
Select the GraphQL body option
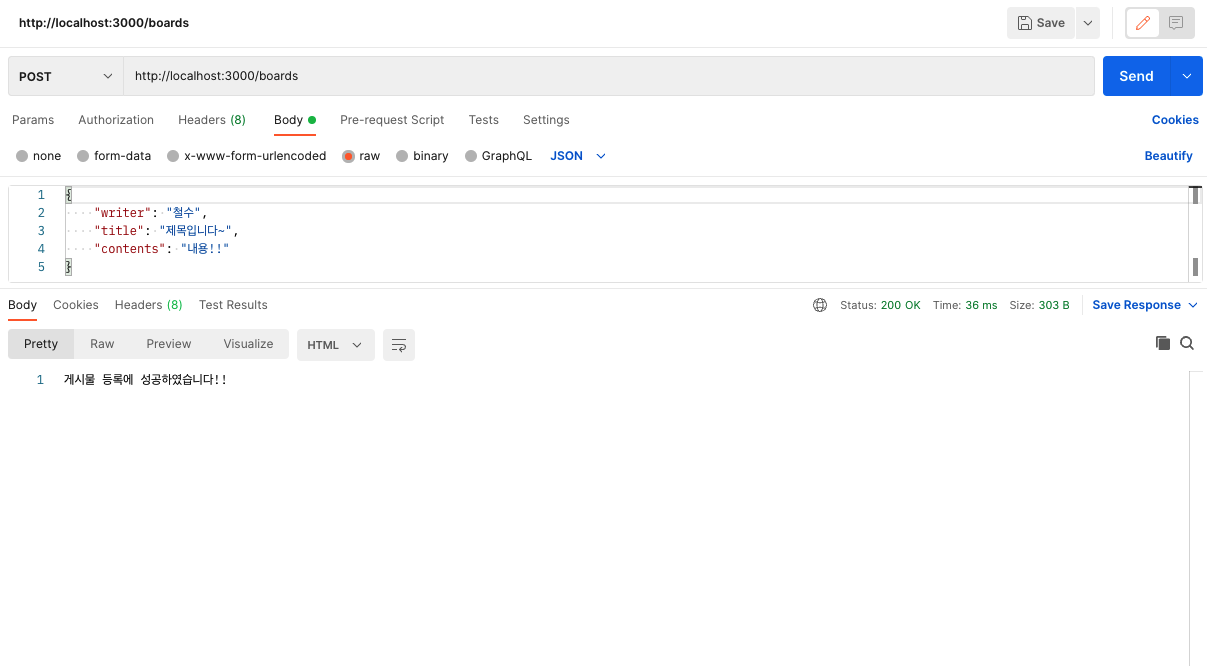pos(498,156)
